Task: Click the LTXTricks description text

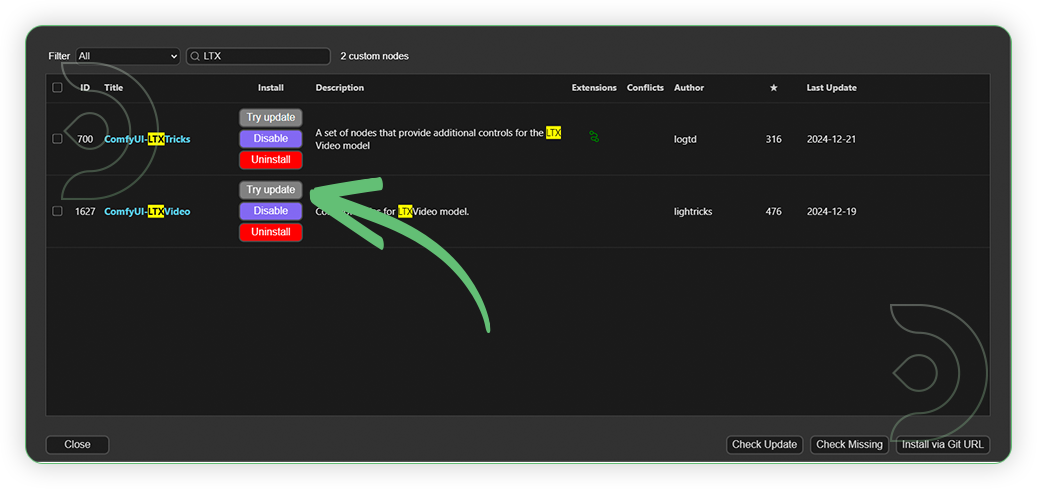Action: point(438,139)
